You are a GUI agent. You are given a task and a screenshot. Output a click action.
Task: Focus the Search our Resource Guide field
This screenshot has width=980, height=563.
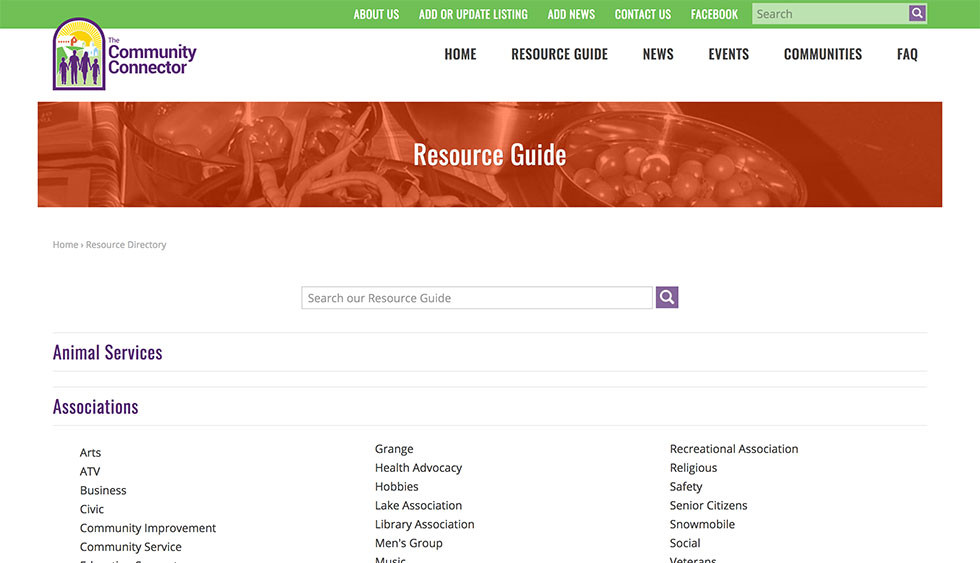[x=477, y=298]
